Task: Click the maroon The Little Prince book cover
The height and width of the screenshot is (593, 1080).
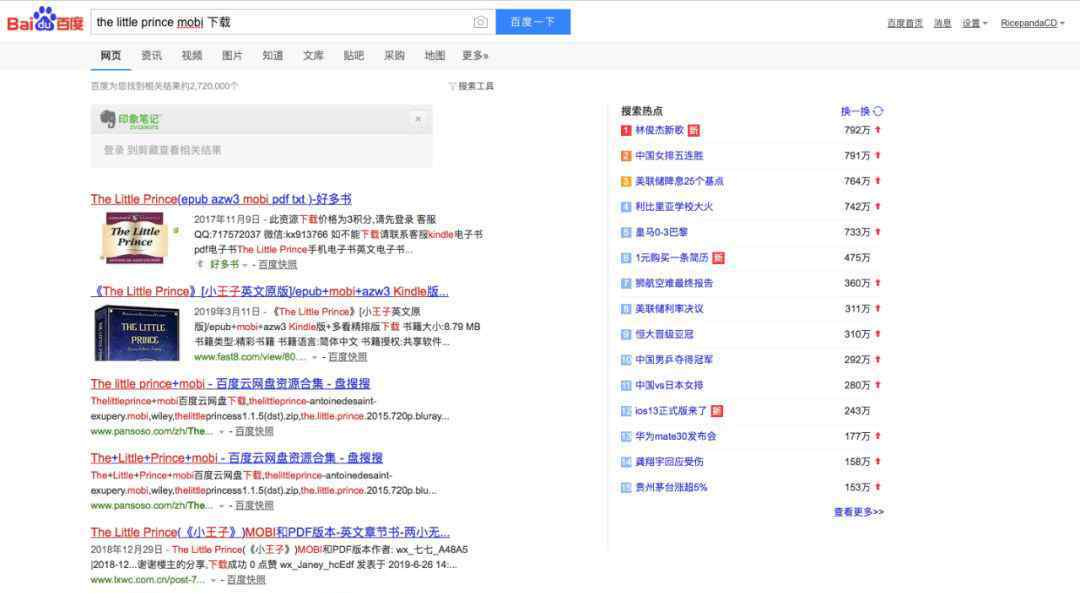Action: pyautogui.click(x=136, y=238)
